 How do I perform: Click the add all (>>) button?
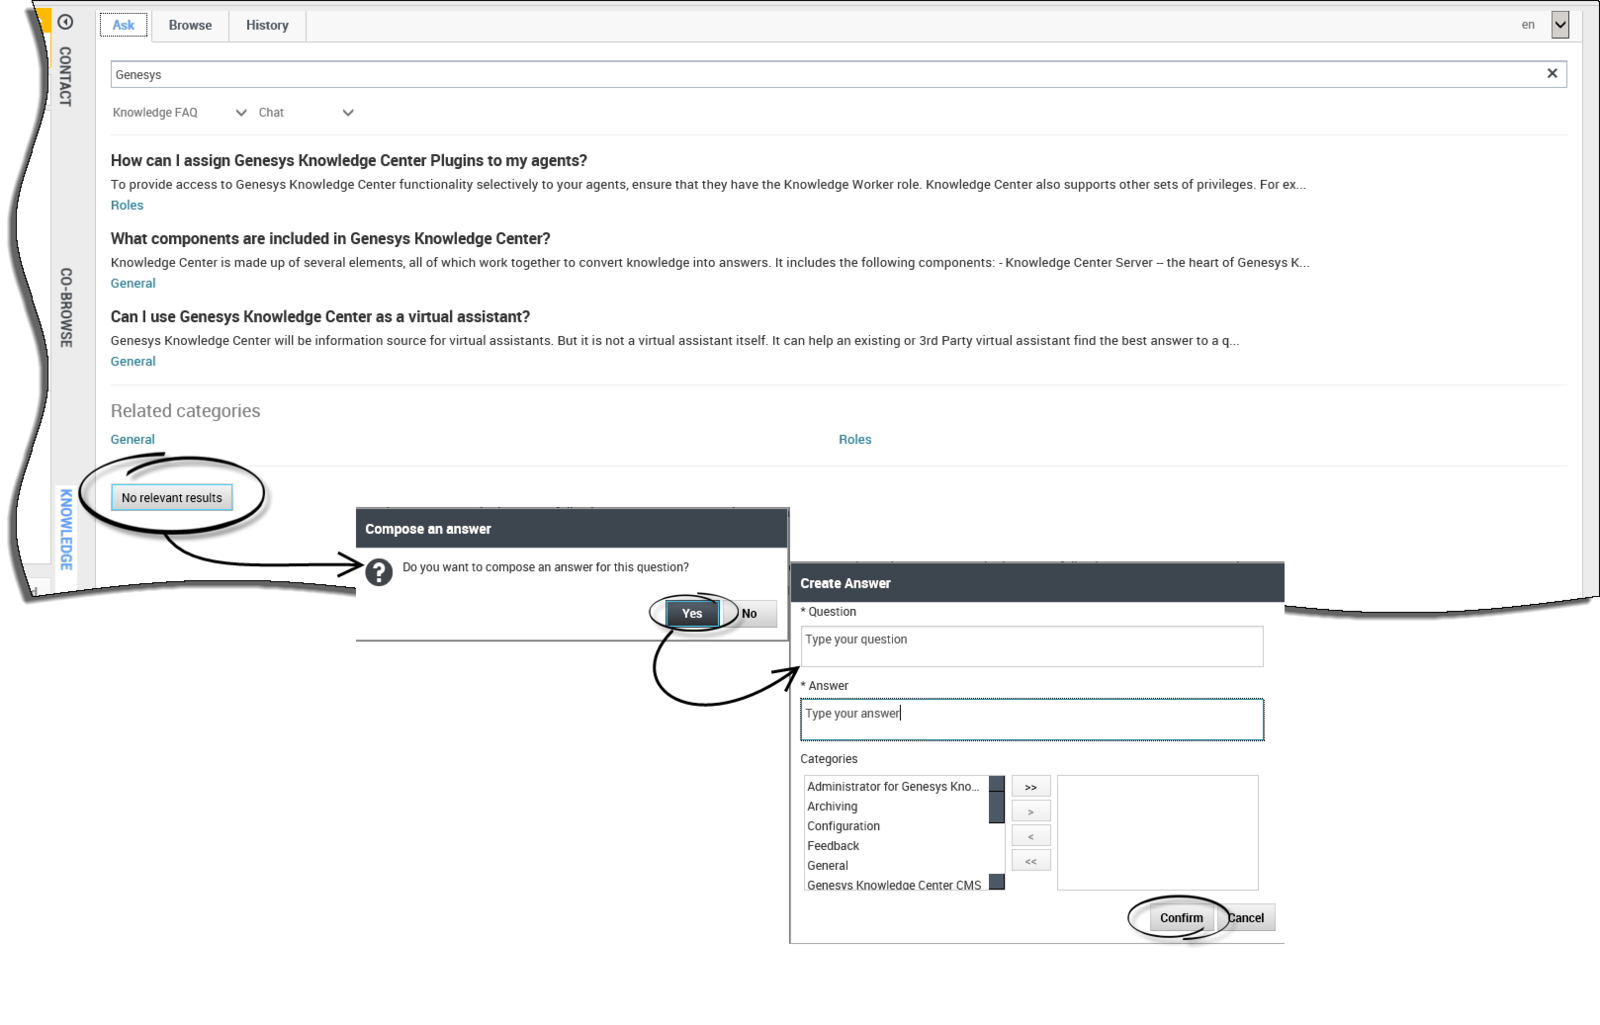pyautogui.click(x=1031, y=787)
